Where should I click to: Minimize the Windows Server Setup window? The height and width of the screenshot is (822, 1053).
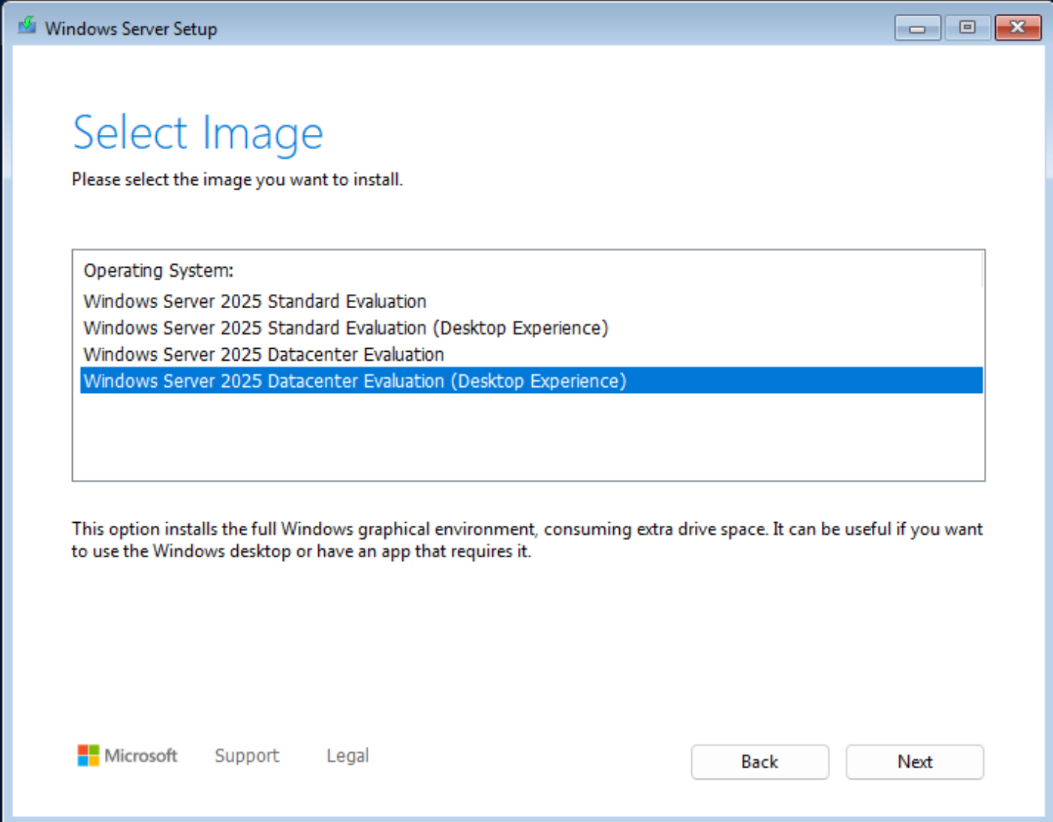pyautogui.click(x=917, y=28)
